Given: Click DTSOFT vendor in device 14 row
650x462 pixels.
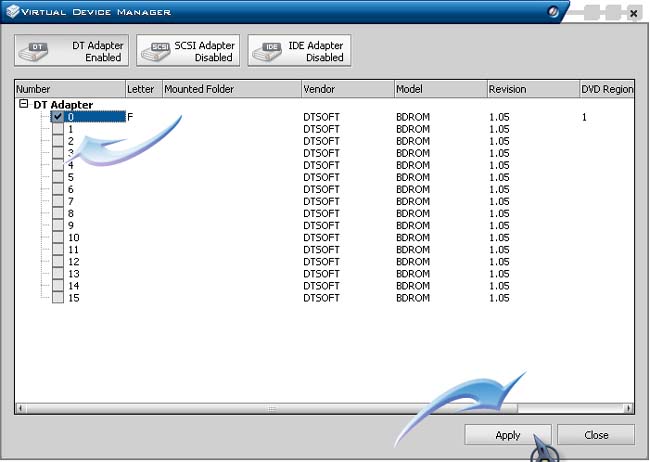Looking at the screenshot, I should point(321,286).
